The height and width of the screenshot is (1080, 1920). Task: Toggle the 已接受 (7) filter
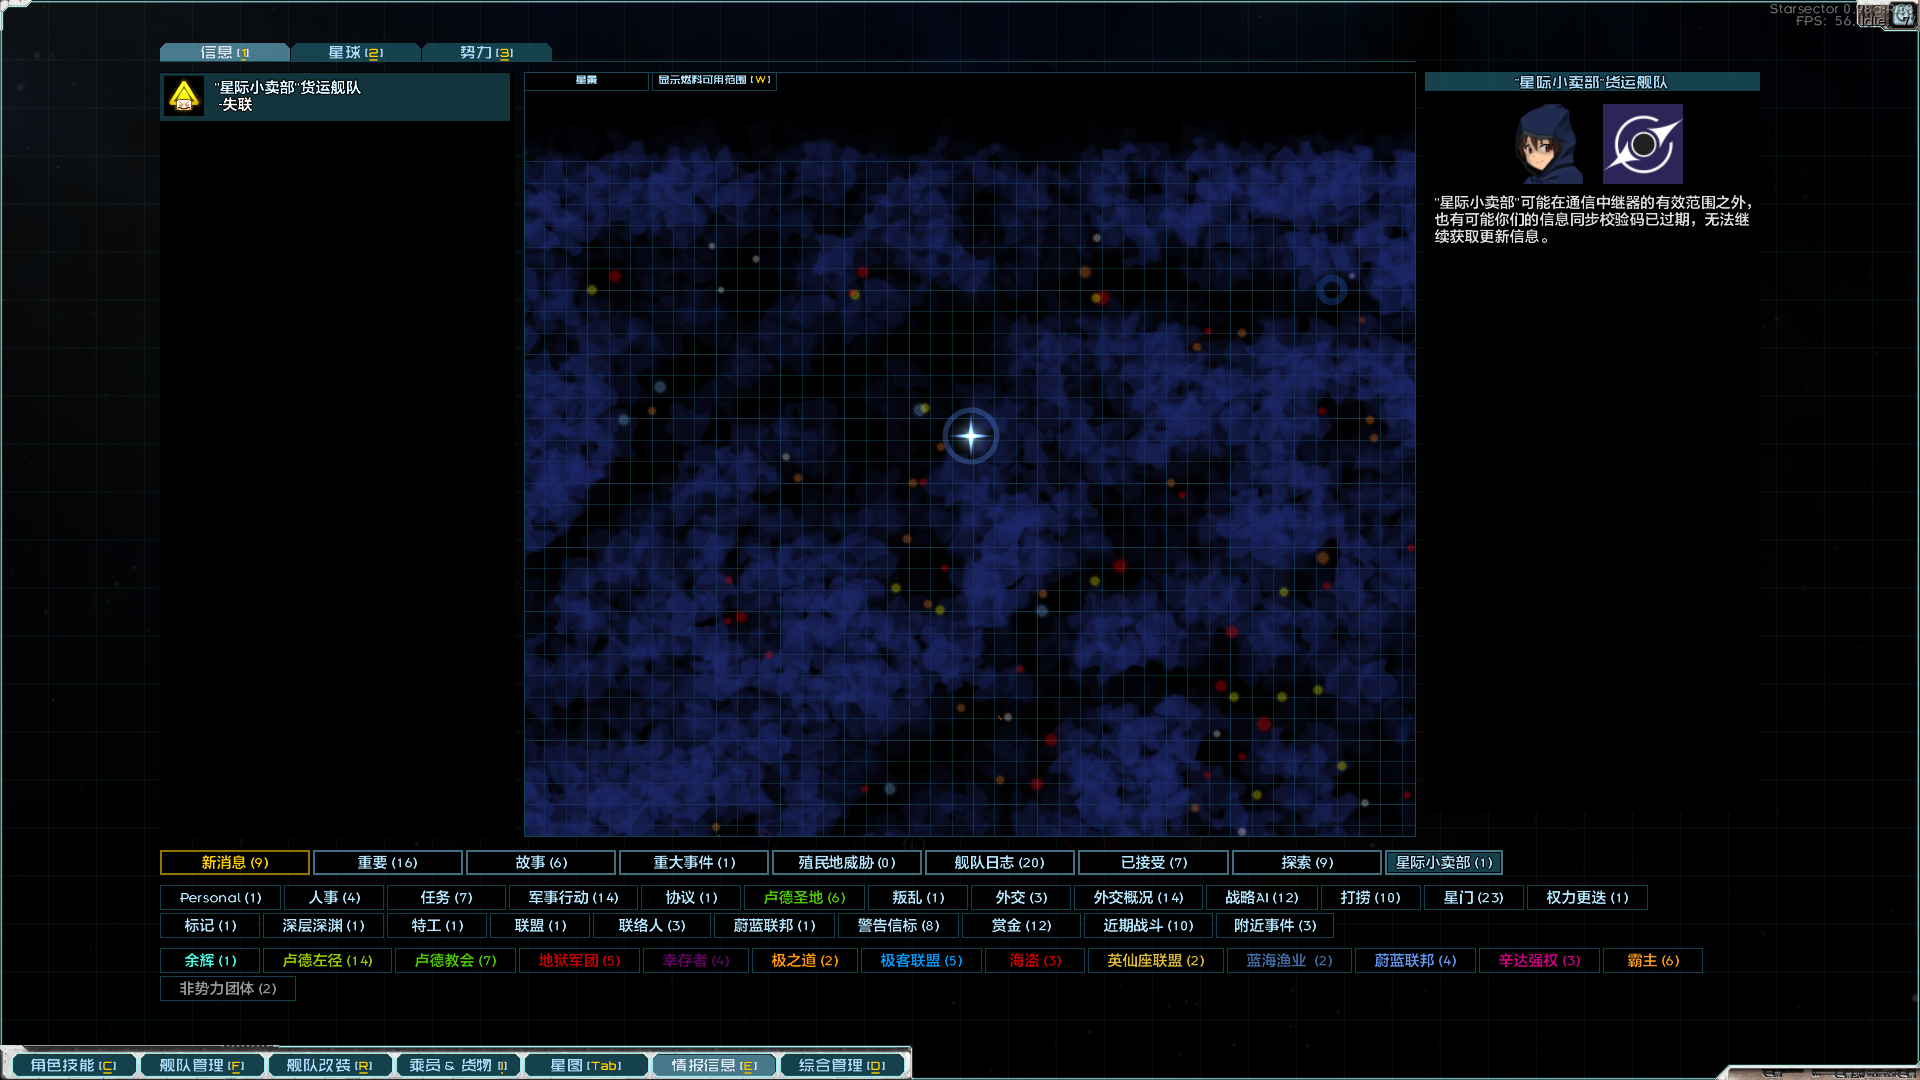(1154, 862)
